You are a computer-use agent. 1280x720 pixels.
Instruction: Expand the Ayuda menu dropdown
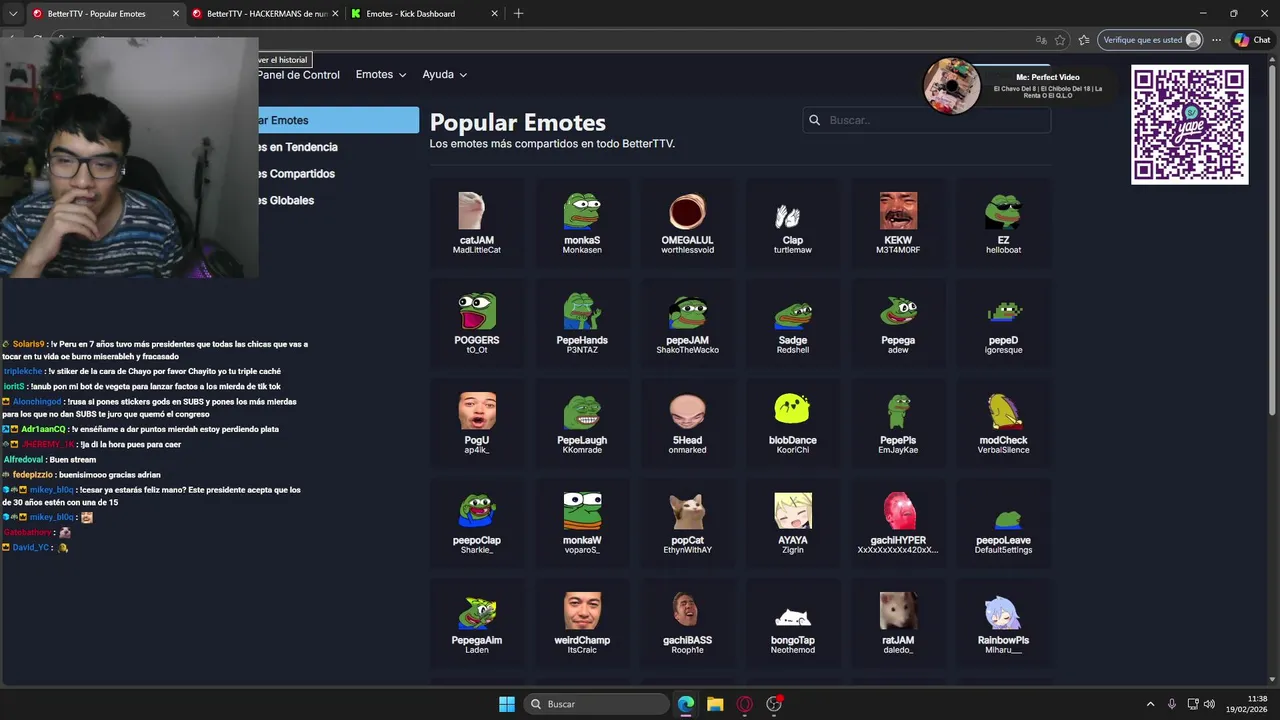click(444, 75)
